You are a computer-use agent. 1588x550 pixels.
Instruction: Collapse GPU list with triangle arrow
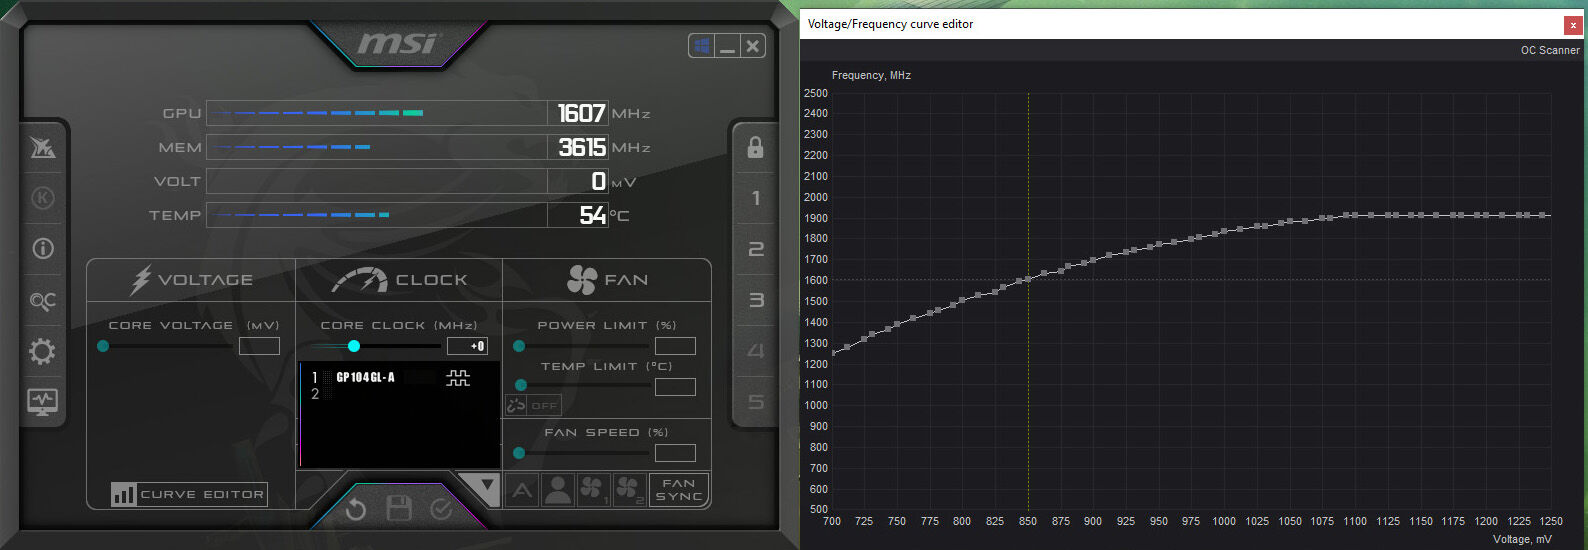tap(487, 487)
